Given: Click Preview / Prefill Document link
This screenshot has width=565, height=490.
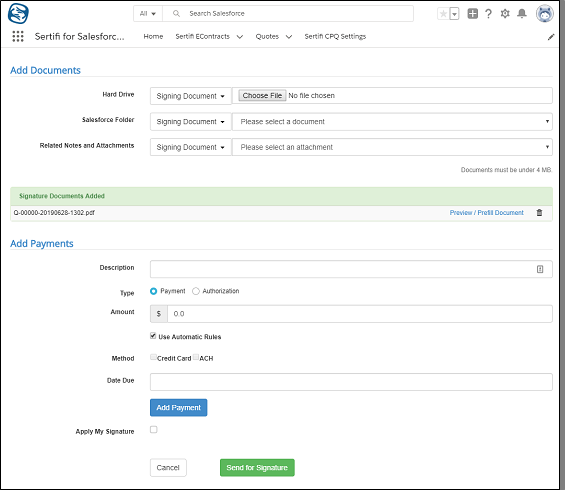Looking at the screenshot, I should [486, 213].
